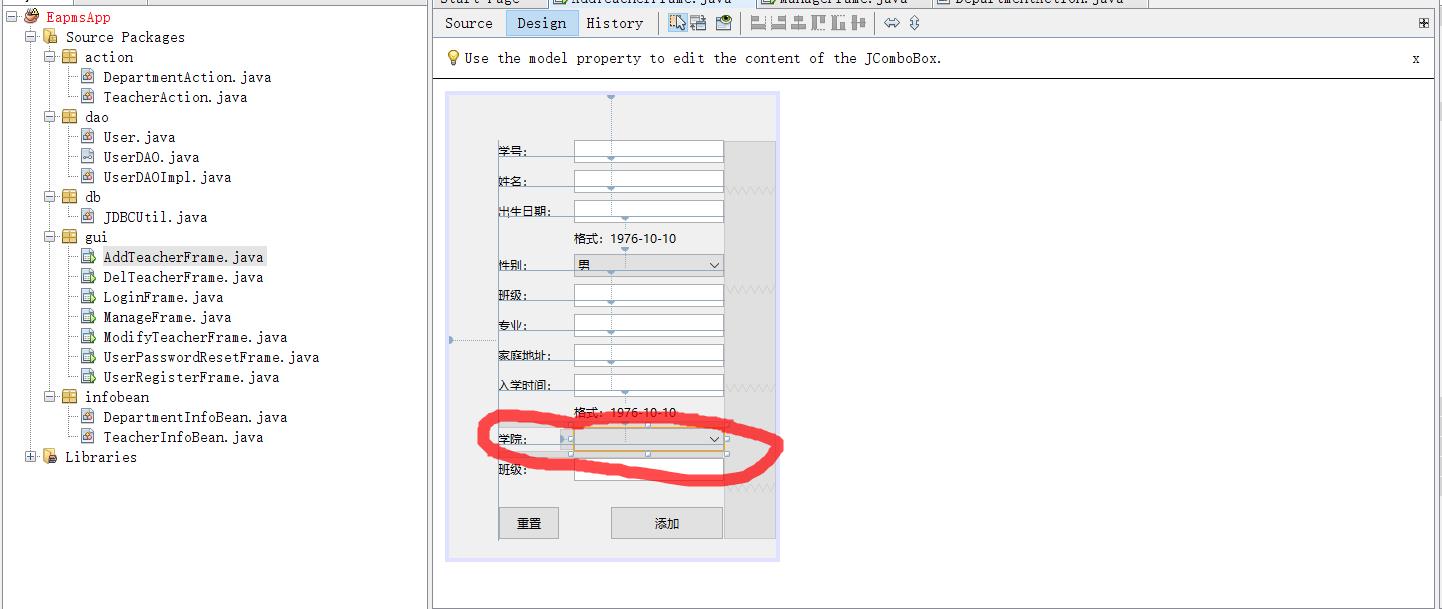Click the 姓名 text field
The height and width of the screenshot is (609, 1442).
click(x=649, y=181)
